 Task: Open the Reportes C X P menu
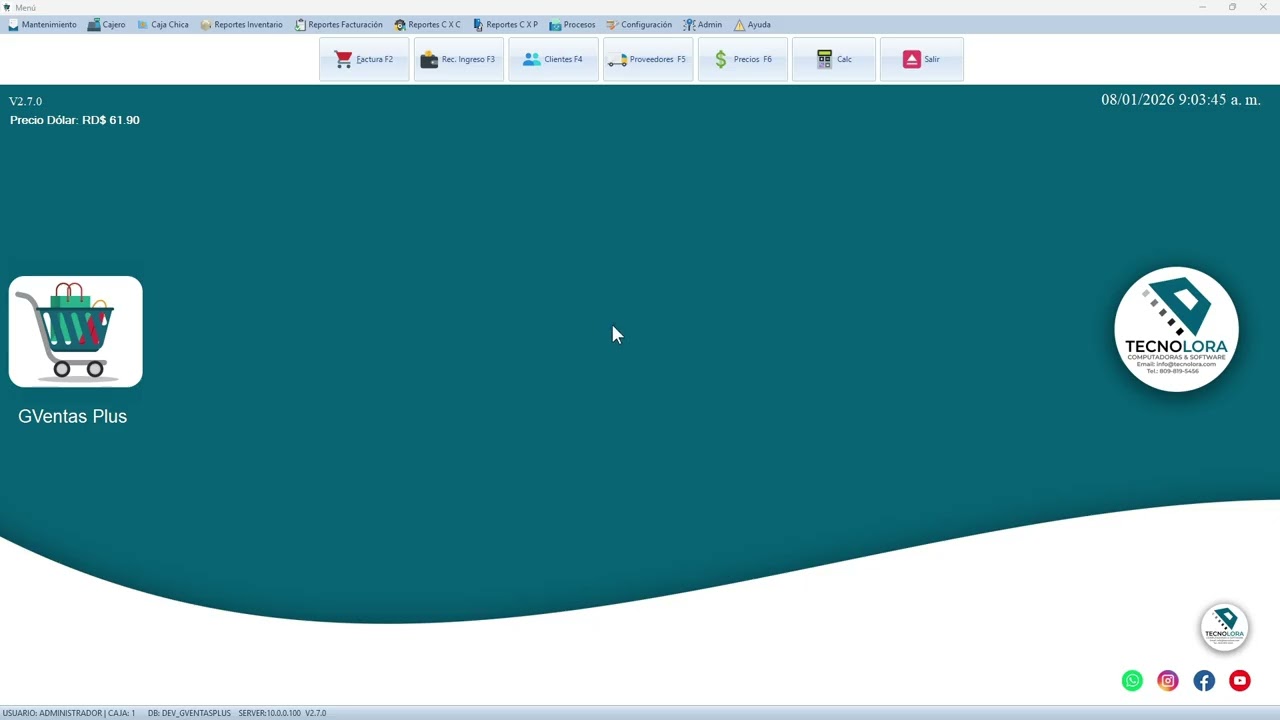(x=505, y=25)
